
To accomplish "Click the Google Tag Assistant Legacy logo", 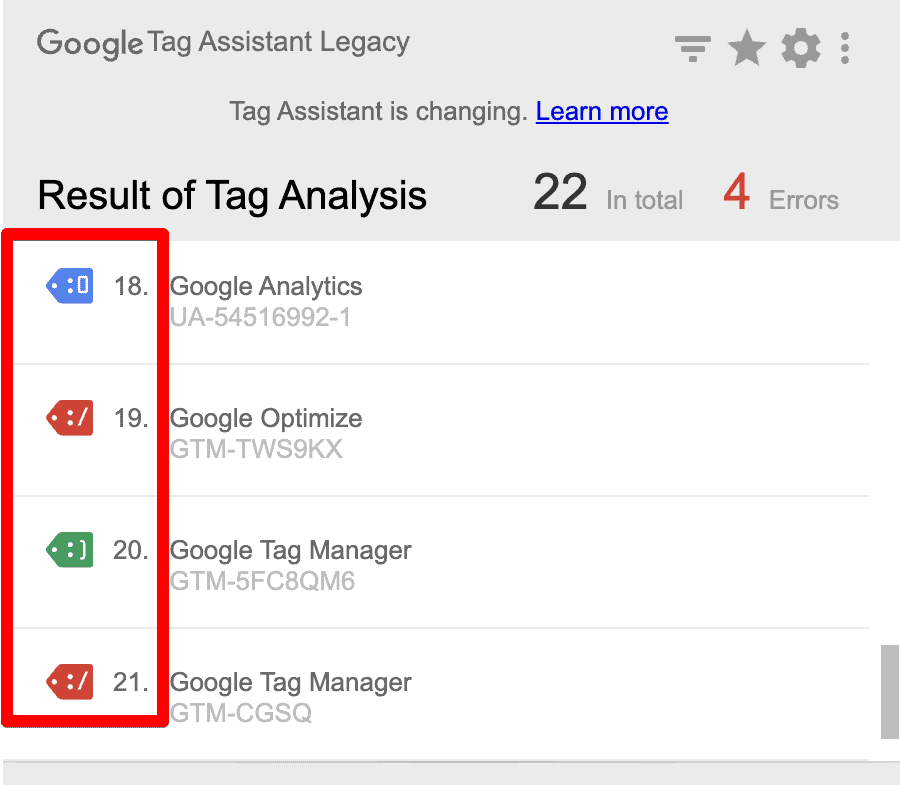I will pyautogui.click(x=222, y=43).
